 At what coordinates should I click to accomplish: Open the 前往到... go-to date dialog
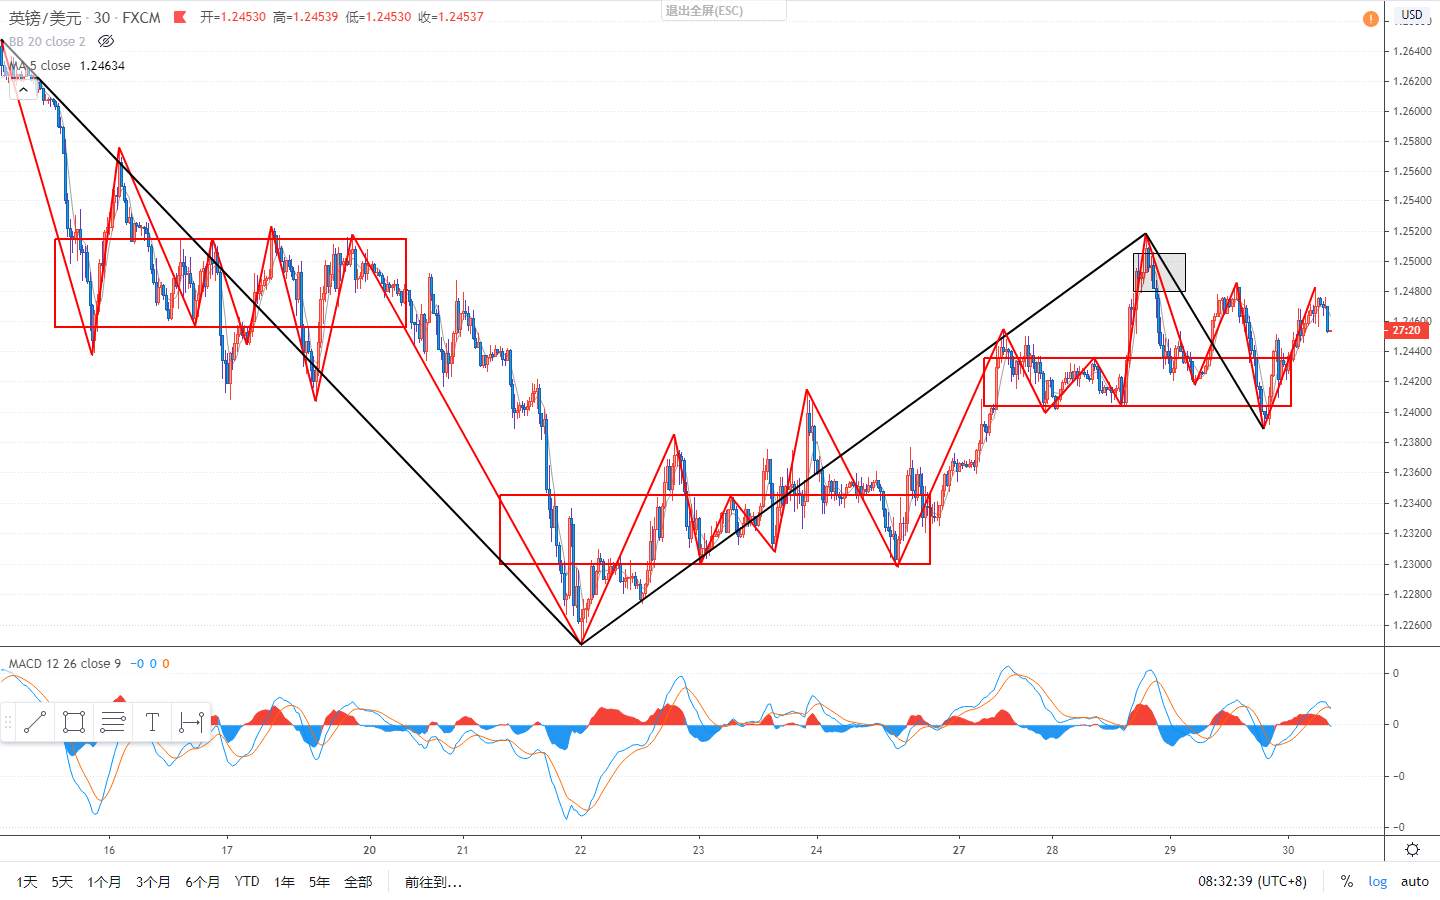point(433,881)
